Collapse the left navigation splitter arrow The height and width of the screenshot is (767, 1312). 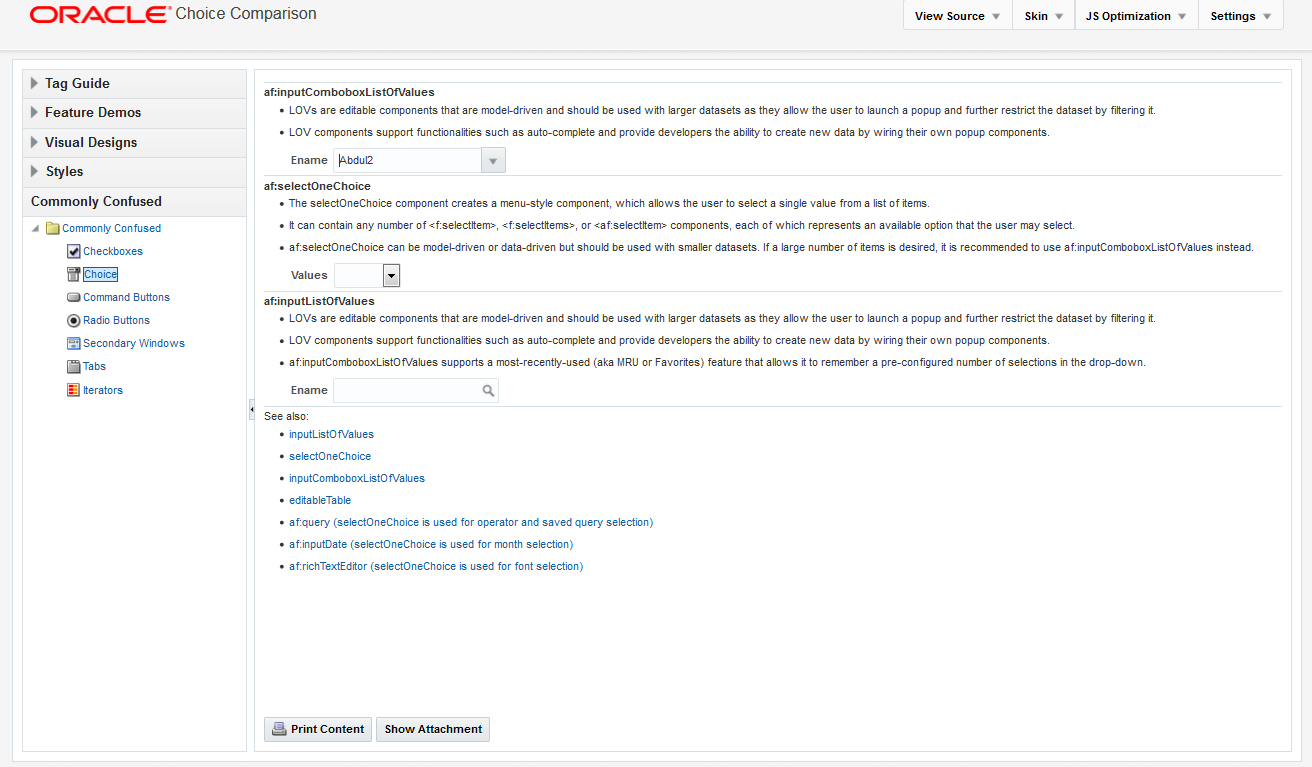click(x=251, y=410)
